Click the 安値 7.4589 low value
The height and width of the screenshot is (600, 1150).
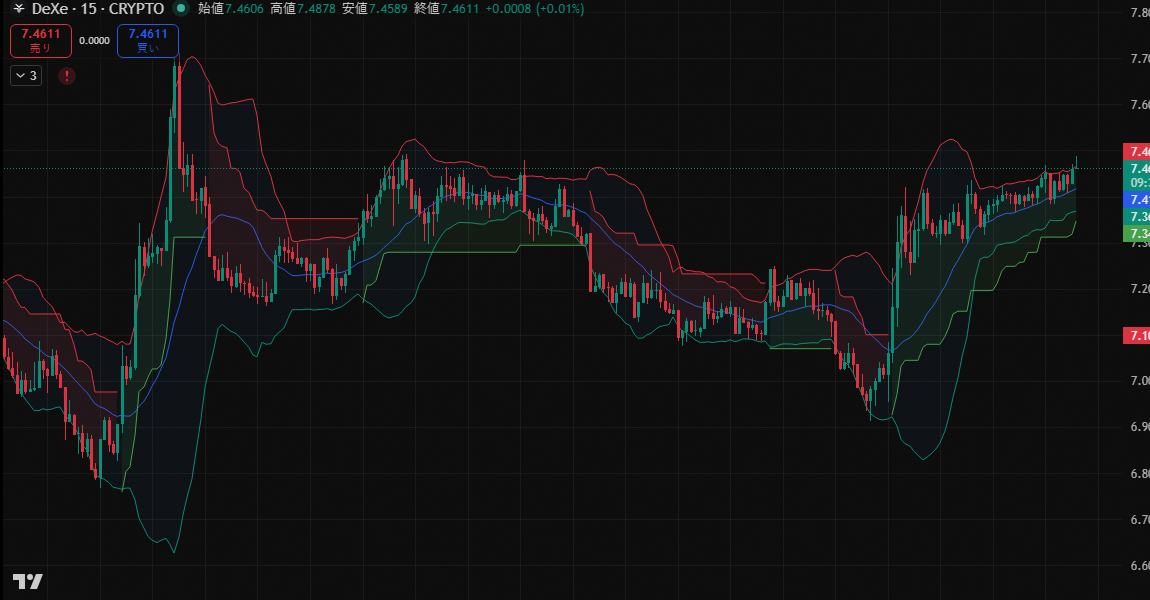pos(374,9)
